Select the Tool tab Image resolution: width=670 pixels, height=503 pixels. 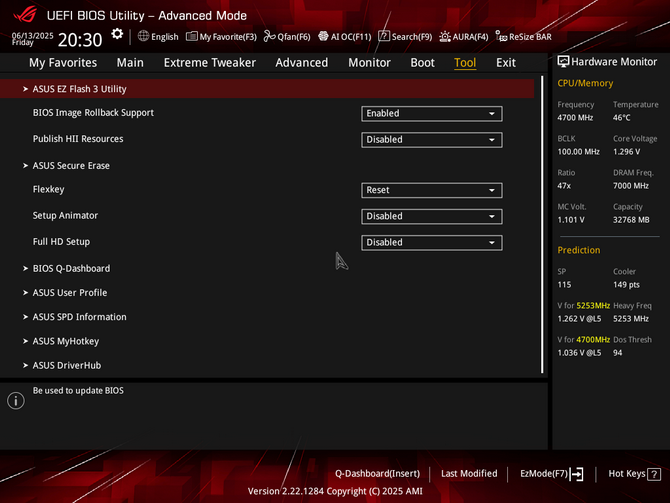tap(465, 63)
